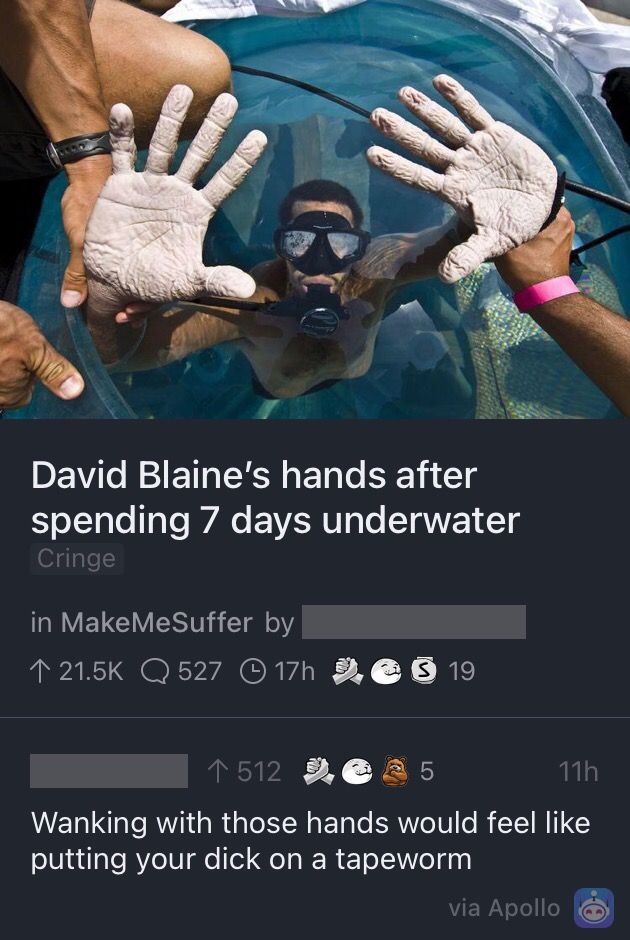This screenshot has height=940, width=630.
Task: Select the handshake award on the post
Action: 348,671
